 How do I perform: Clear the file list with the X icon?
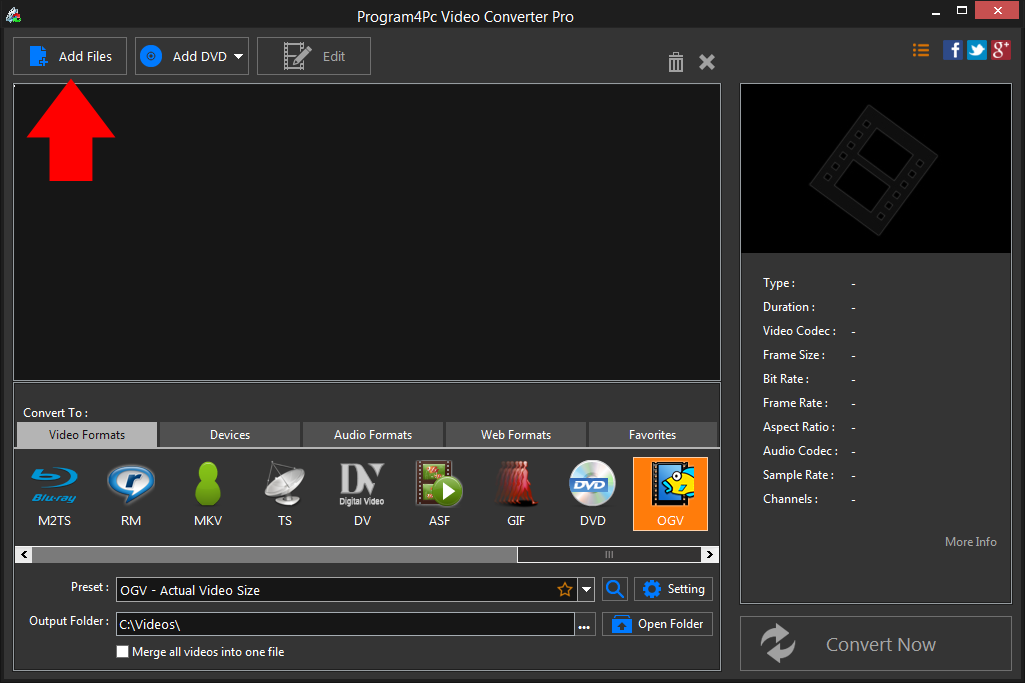point(707,62)
